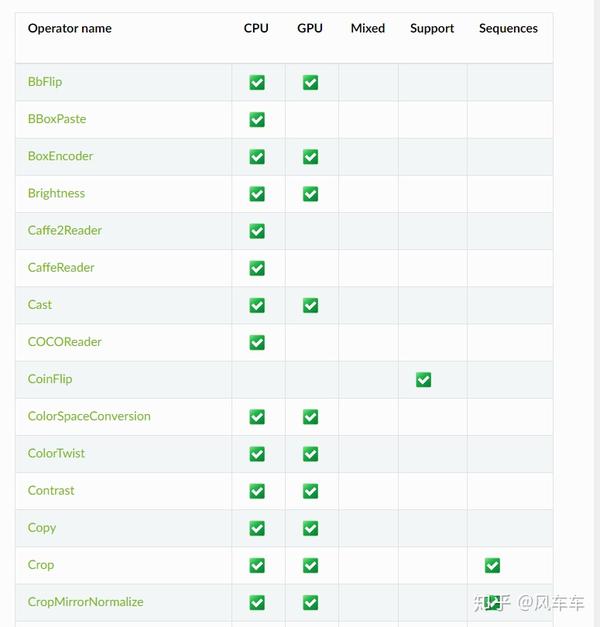The width and height of the screenshot is (600, 627).
Task: Open the ColorSpaceConversion operator link
Action: (x=89, y=416)
